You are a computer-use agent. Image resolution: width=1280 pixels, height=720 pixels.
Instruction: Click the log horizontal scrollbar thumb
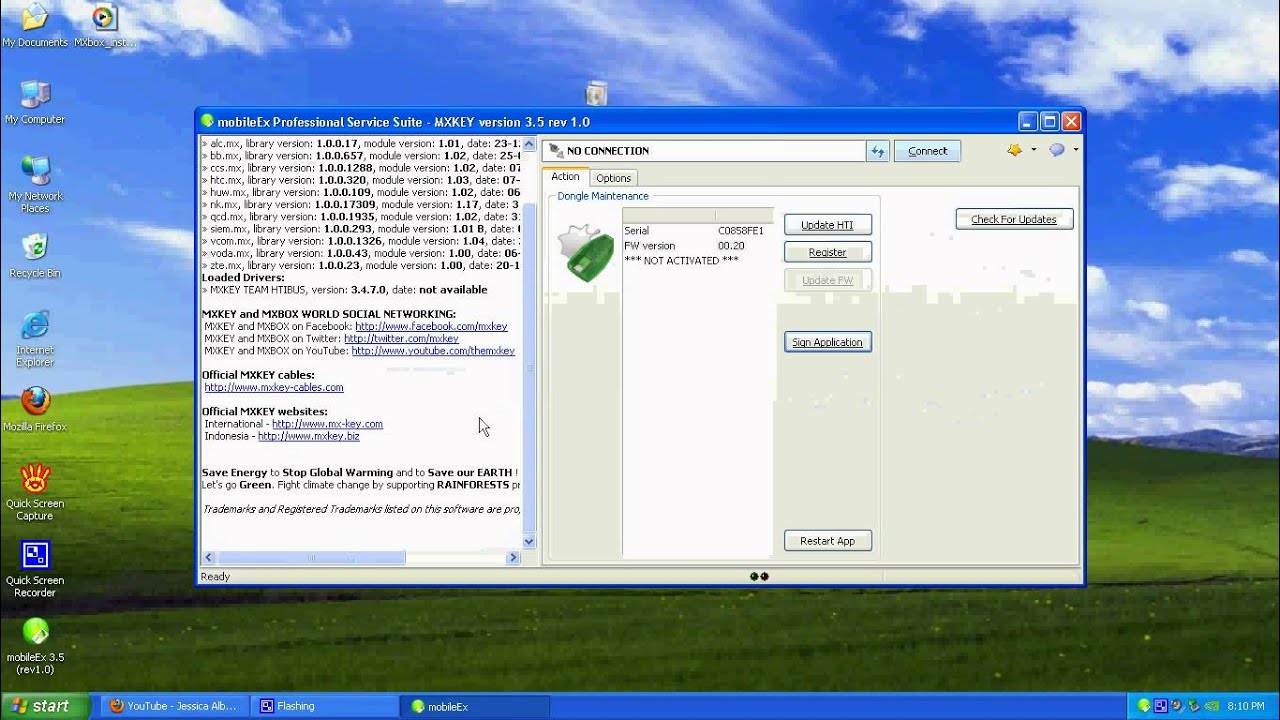pos(311,557)
